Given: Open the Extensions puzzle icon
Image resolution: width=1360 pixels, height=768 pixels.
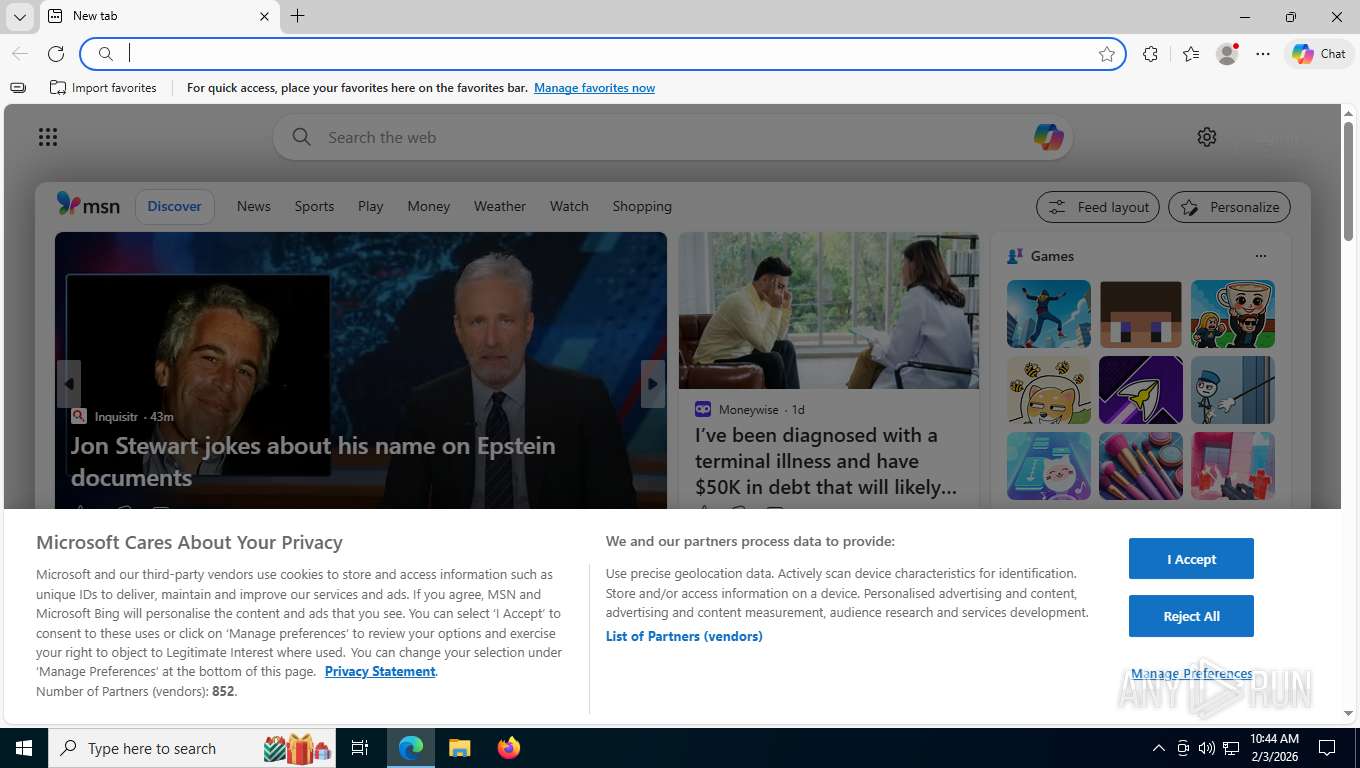Looking at the screenshot, I should tap(1150, 54).
